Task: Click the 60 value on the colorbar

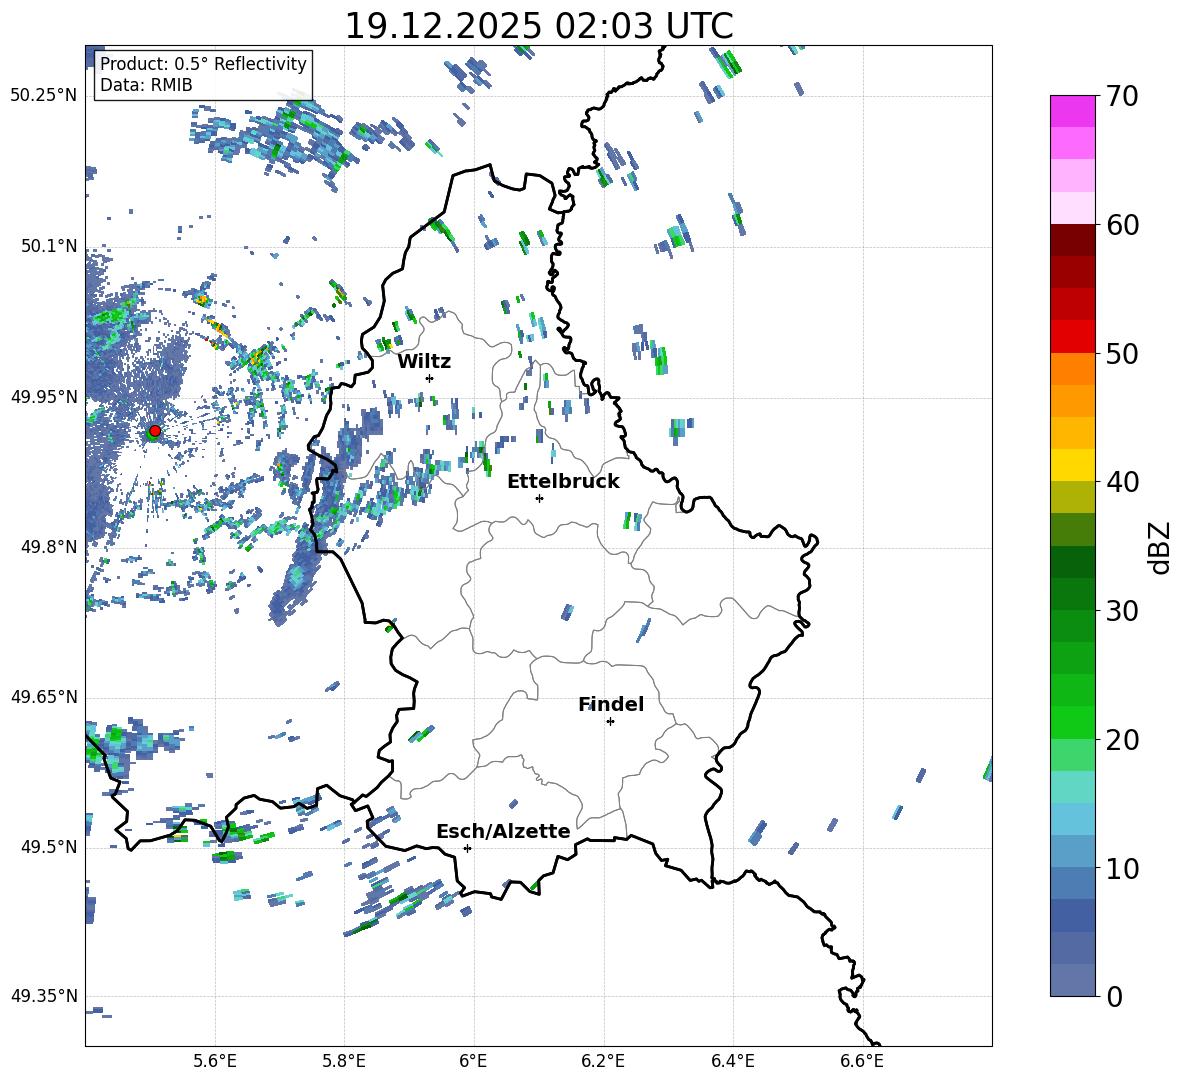Action: [1122, 225]
